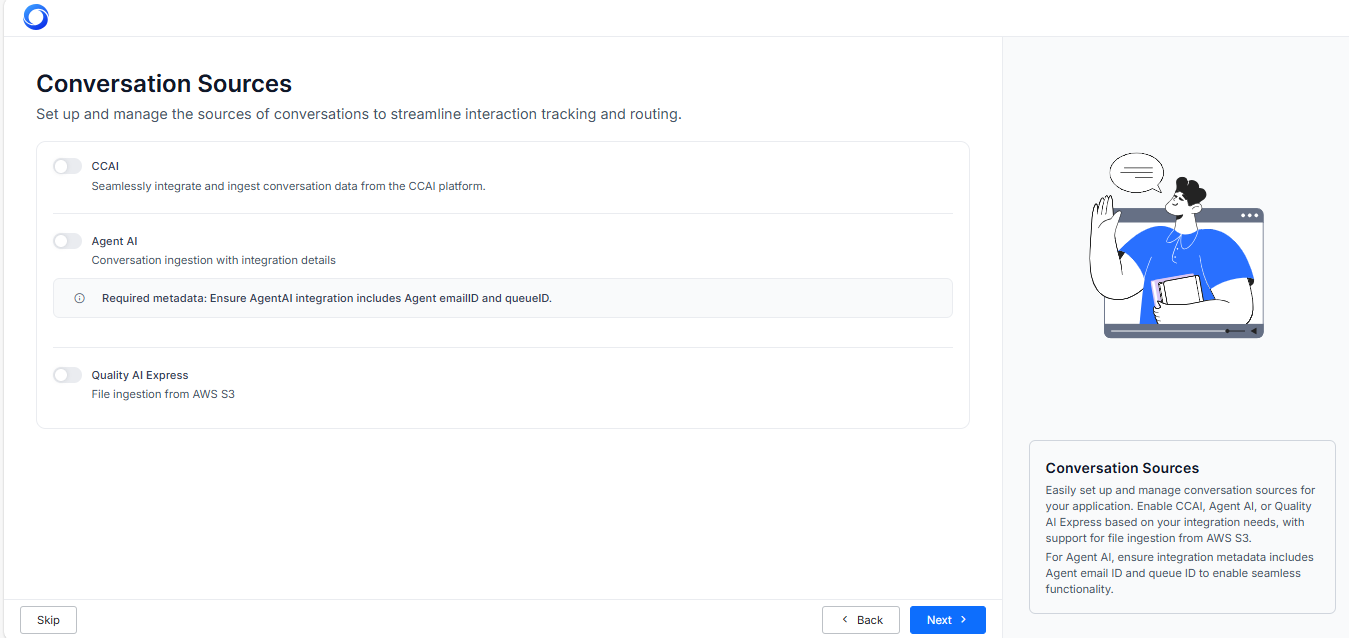Click three-dot icon on illustration window
1349x638 pixels.
click(1249, 215)
